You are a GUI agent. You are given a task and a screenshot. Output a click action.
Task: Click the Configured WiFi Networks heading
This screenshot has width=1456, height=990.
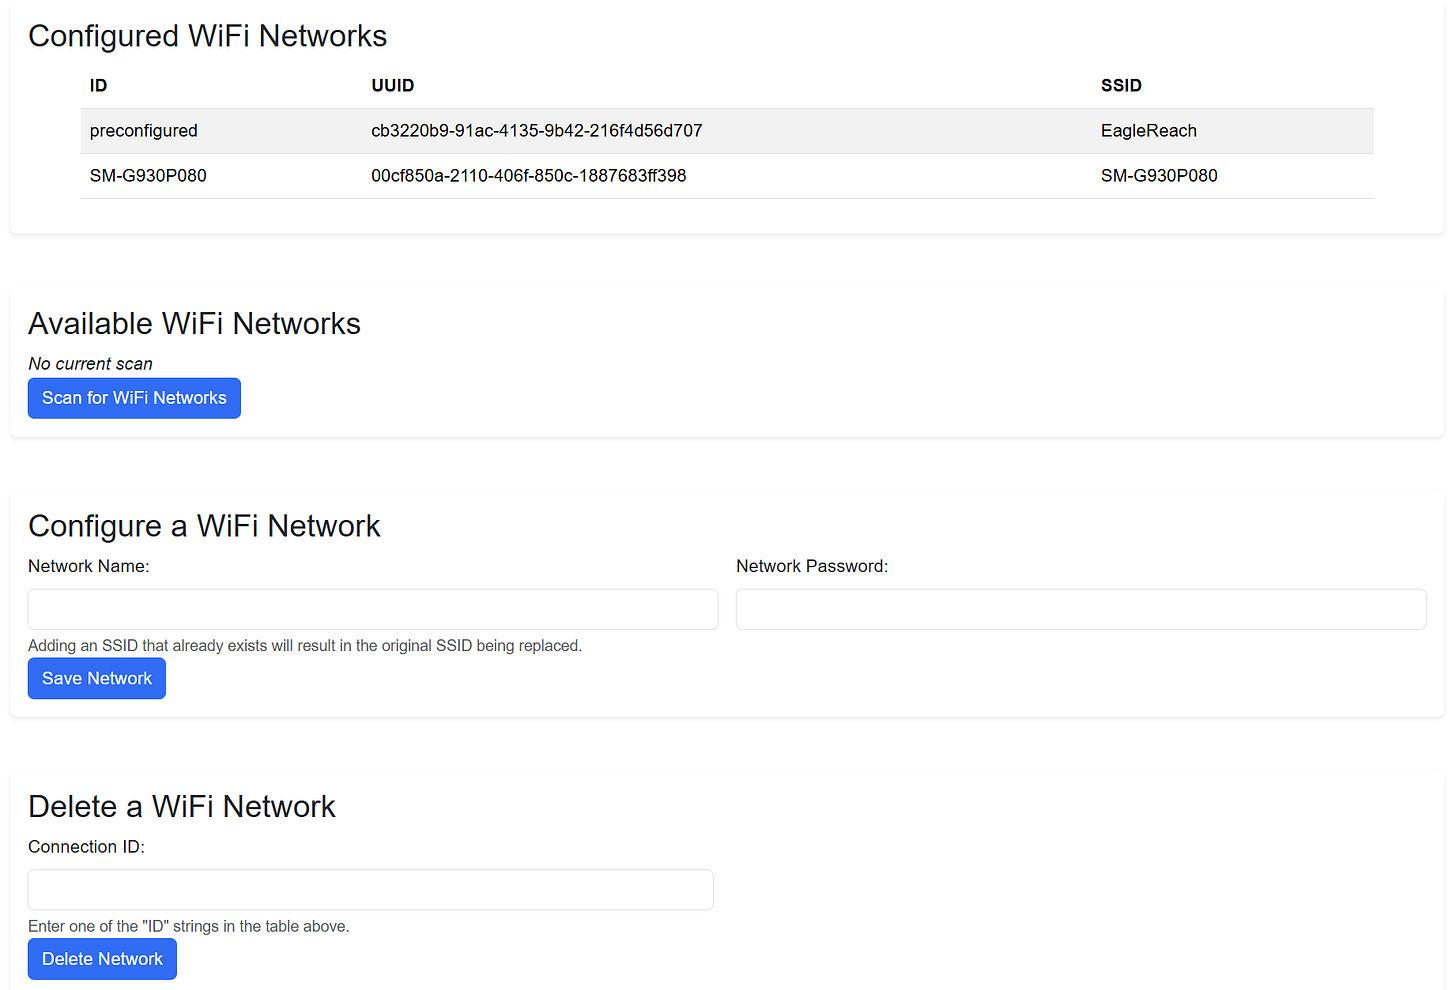[207, 36]
